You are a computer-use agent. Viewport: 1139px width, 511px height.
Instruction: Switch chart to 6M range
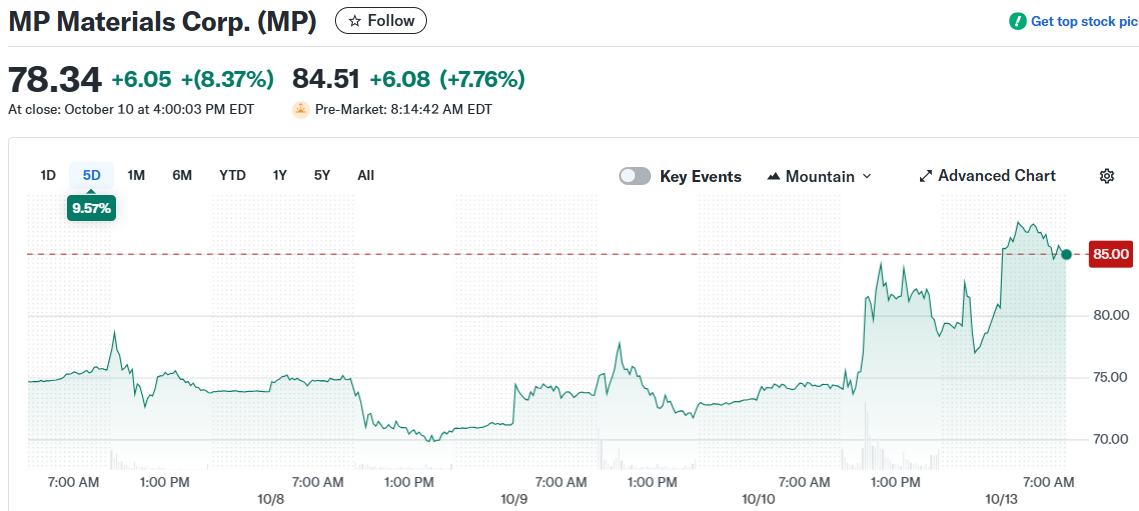coord(182,175)
